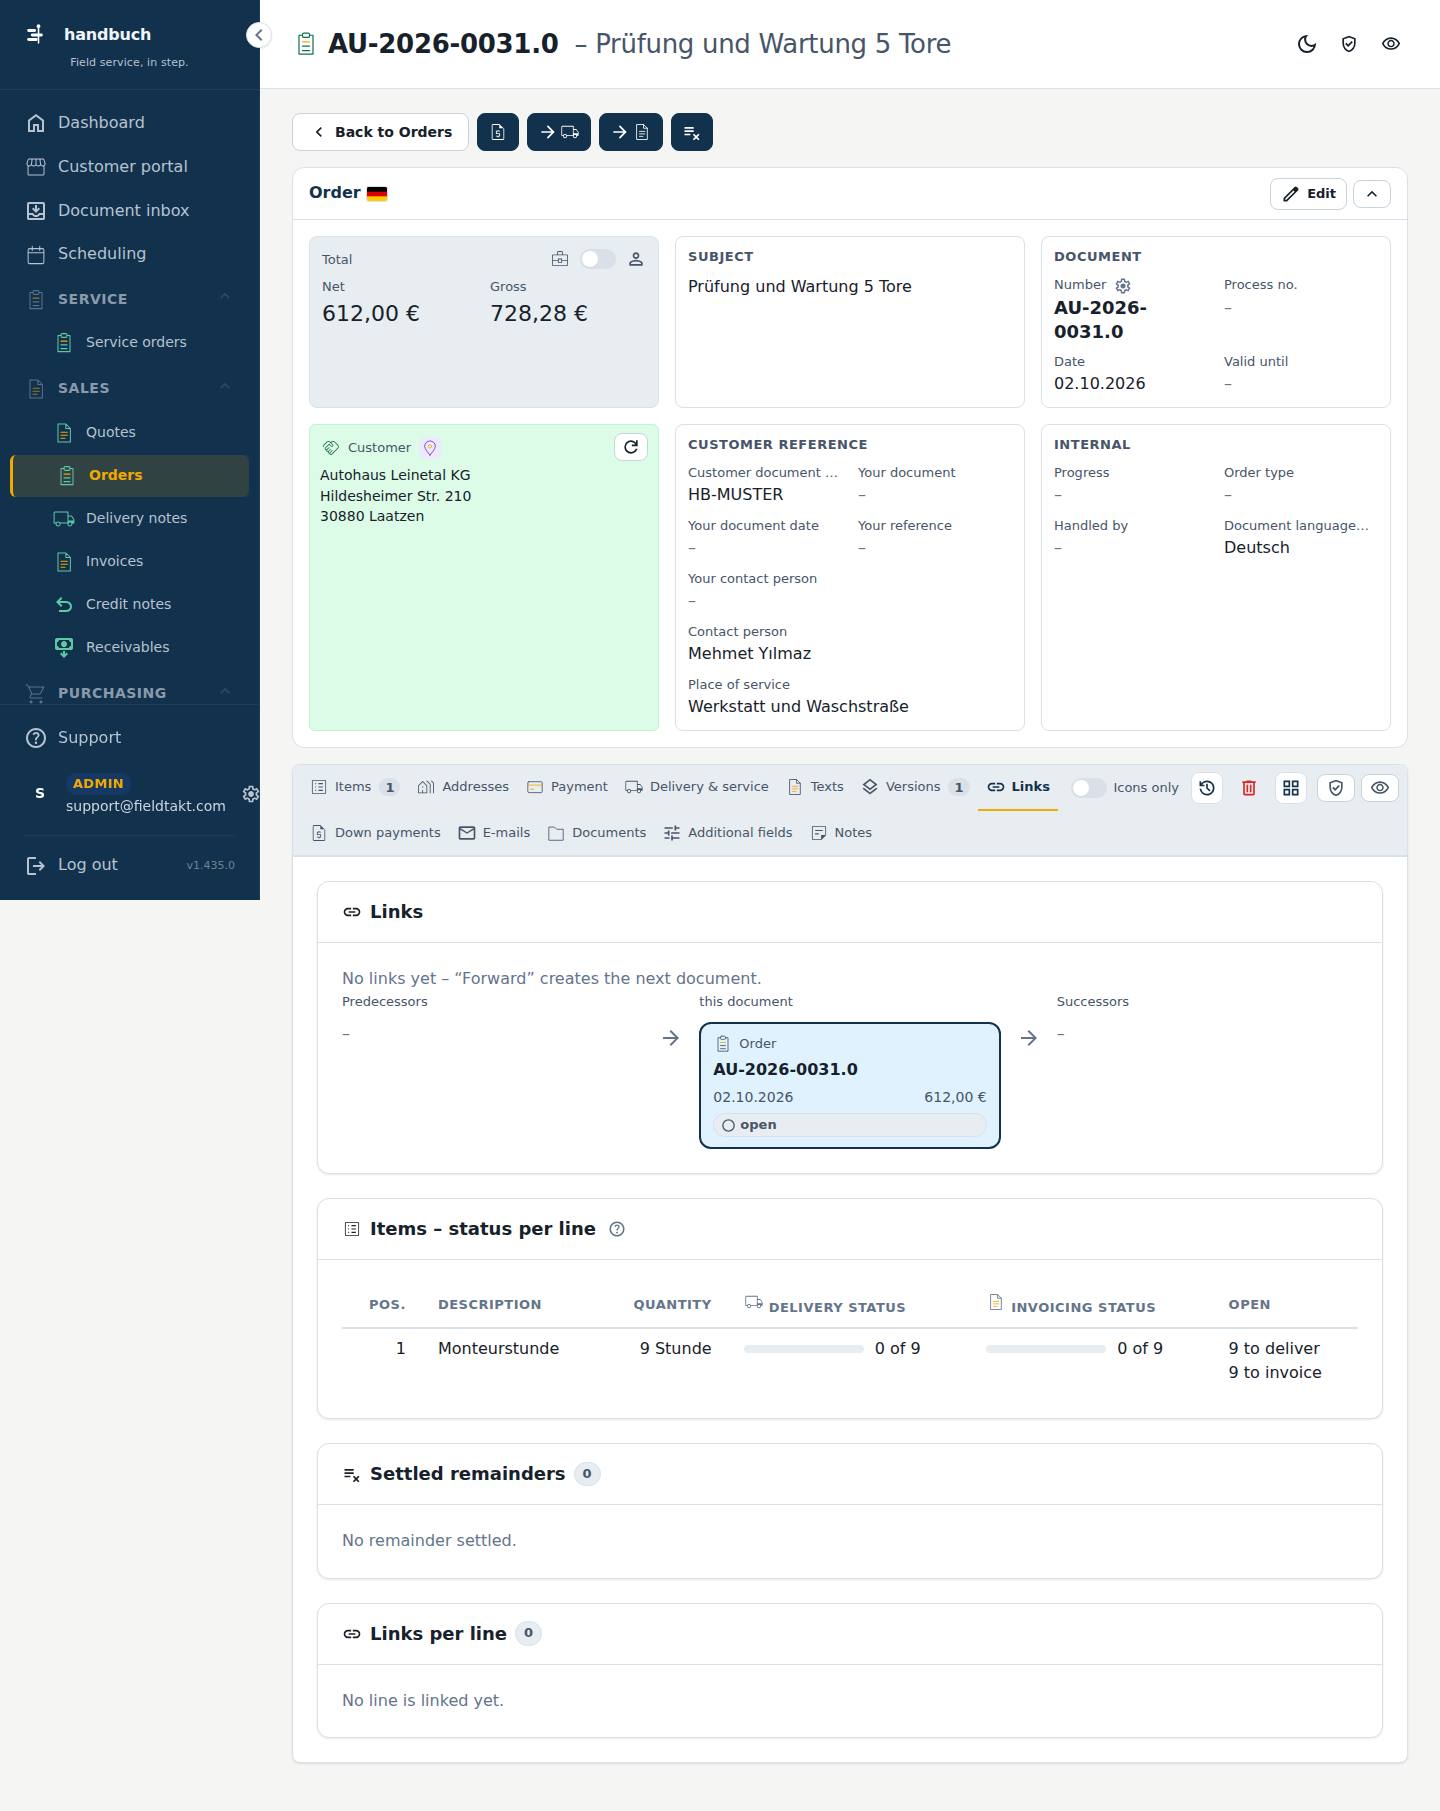This screenshot has height=1811, width=1440.
Task: Collapse the SERVICE sidebar section
Action: (x=225, y=297)
